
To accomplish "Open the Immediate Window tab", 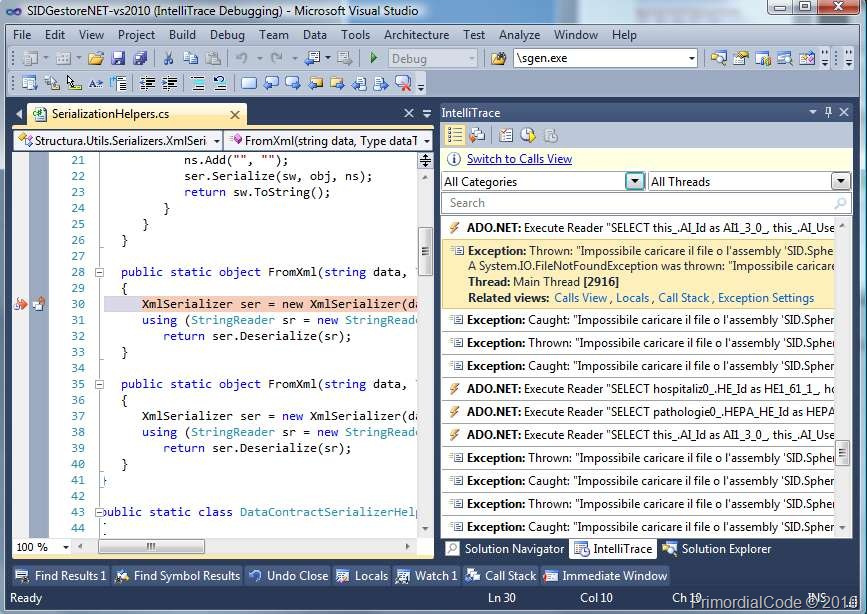I will 605,576.
